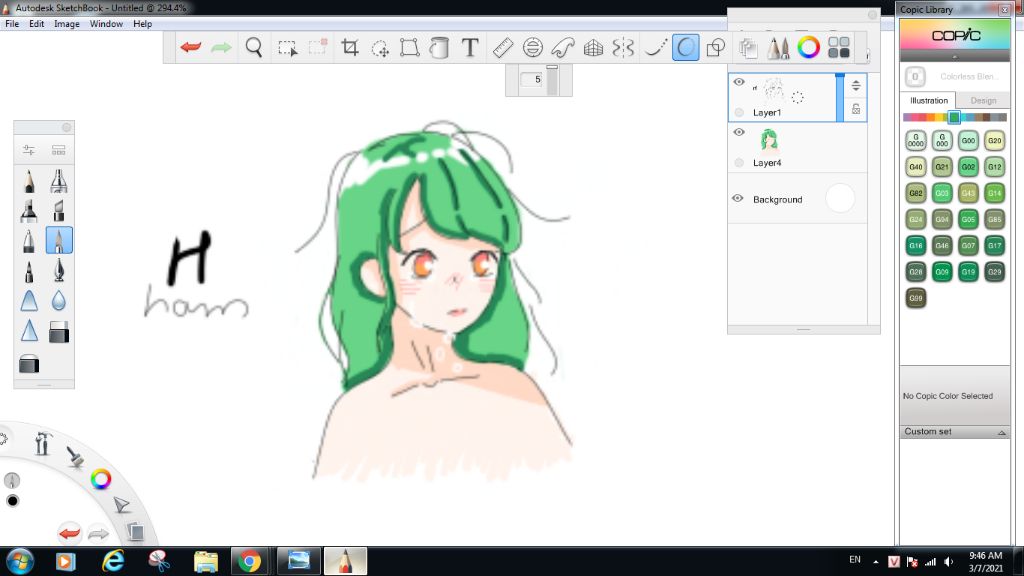Enable the French Curve guide
This screenshot has height=576, width=1024.
tap(562, 47)
